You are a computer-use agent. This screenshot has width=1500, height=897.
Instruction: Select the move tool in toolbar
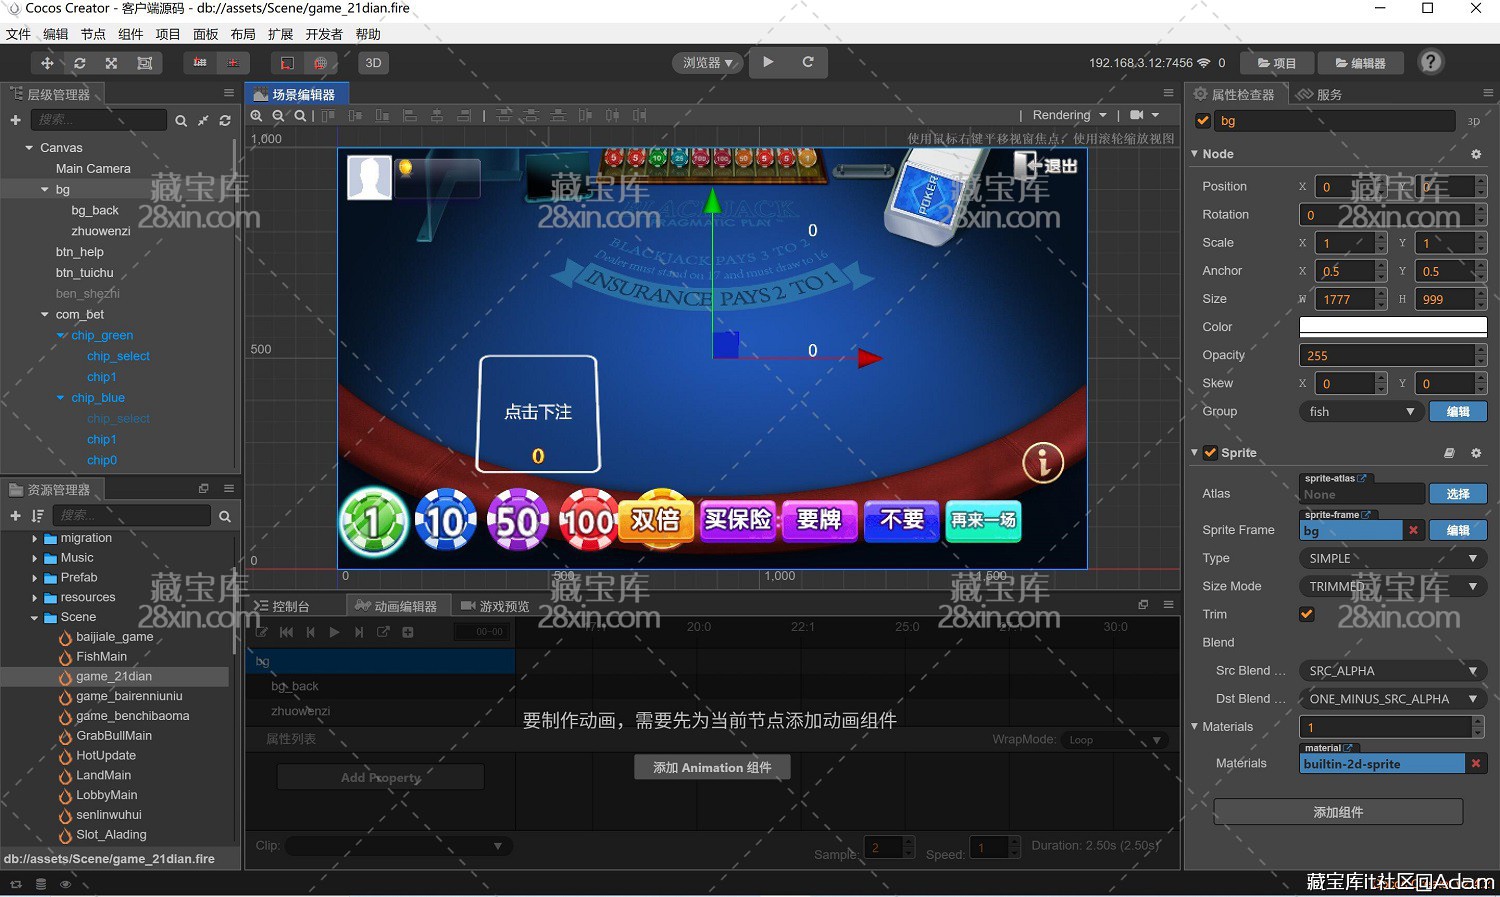coord(47,63)
